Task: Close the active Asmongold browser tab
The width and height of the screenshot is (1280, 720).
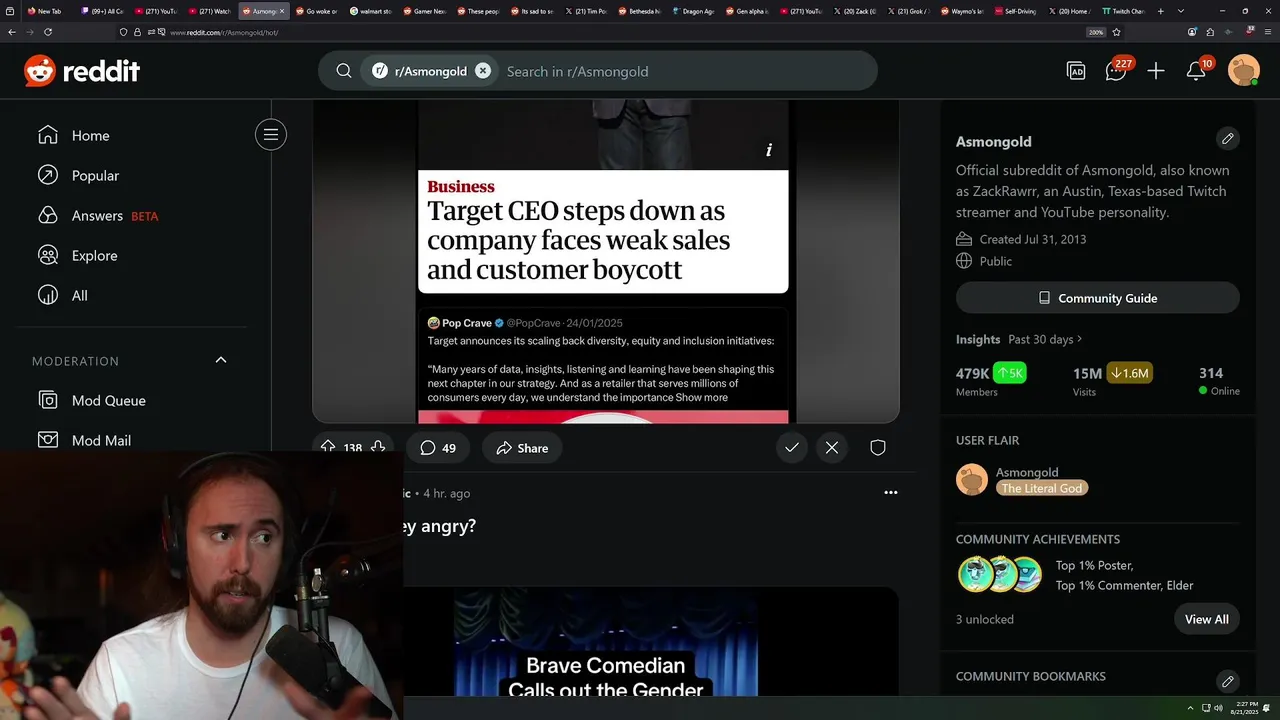Action: pyautogui.click(x=282, y=11)
